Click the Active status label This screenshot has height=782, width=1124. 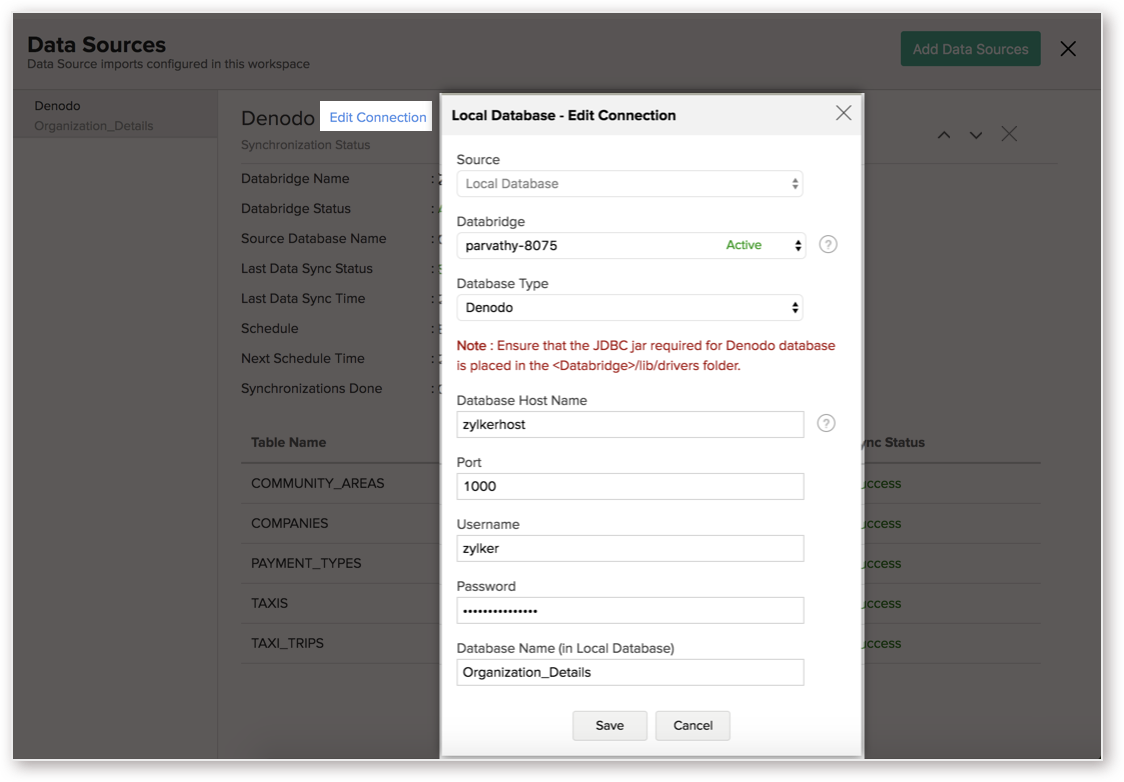click(x=743, y=245)
